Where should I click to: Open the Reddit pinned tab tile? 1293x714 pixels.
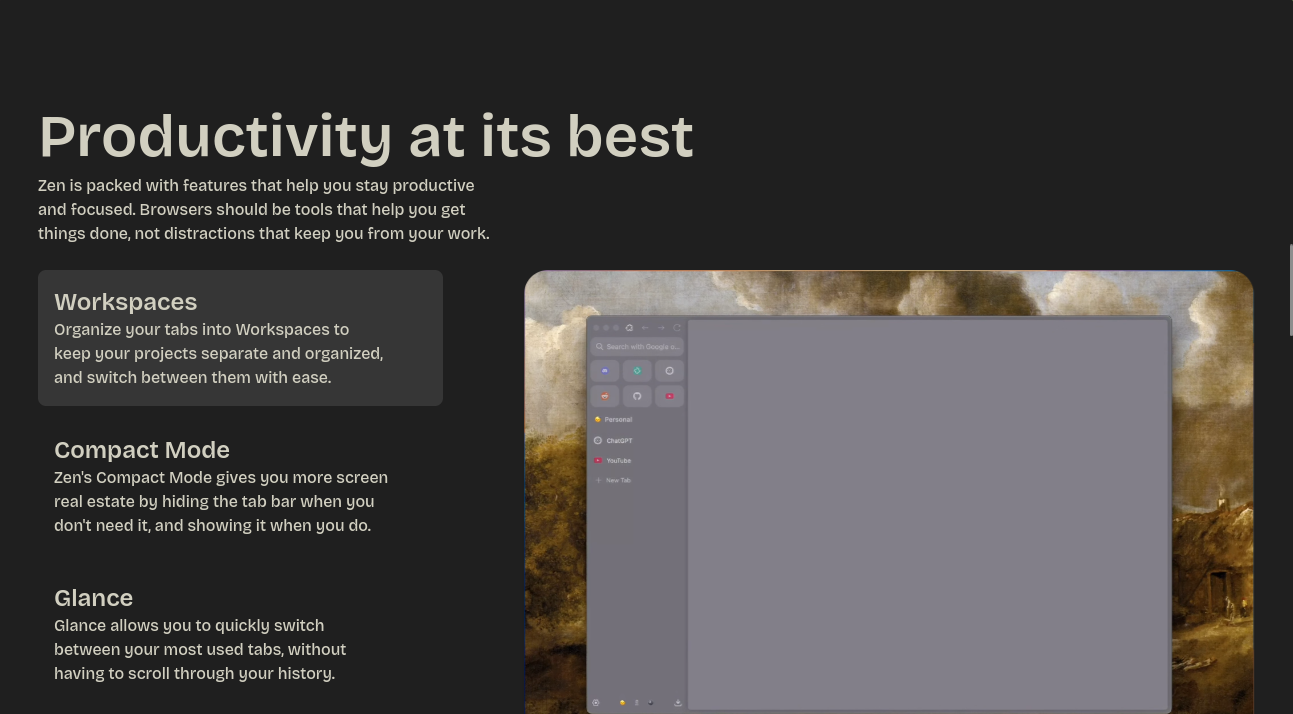click(605, 396)
